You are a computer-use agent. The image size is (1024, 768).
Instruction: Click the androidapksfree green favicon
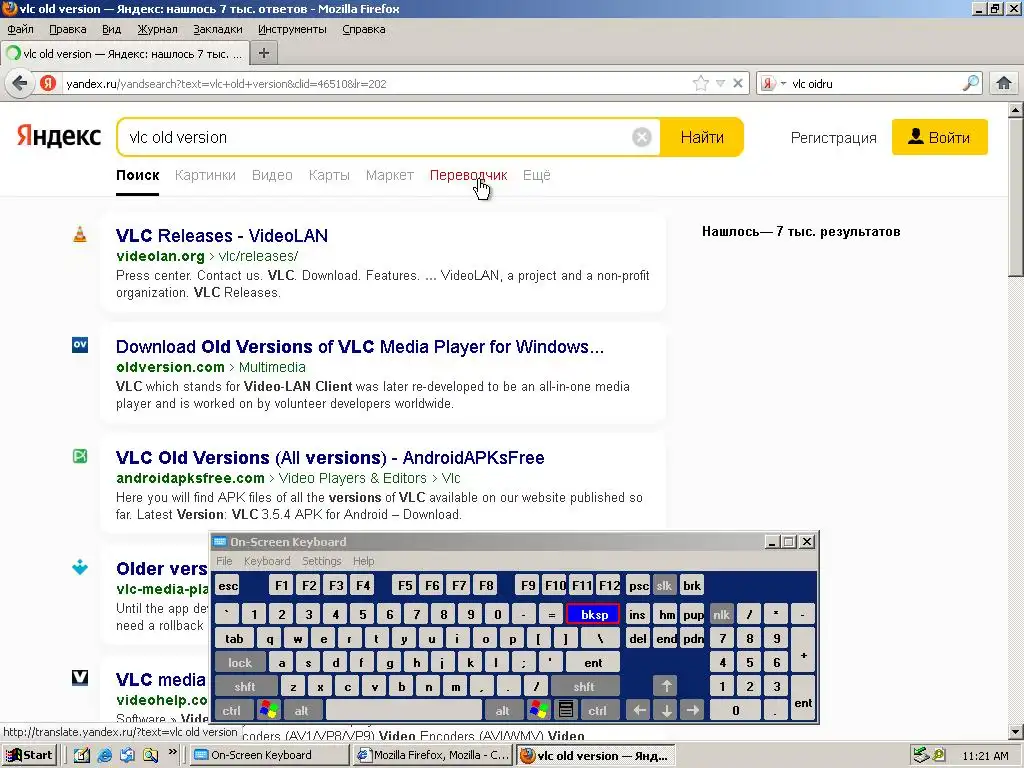pyautogui.click(x=80, y=455)
